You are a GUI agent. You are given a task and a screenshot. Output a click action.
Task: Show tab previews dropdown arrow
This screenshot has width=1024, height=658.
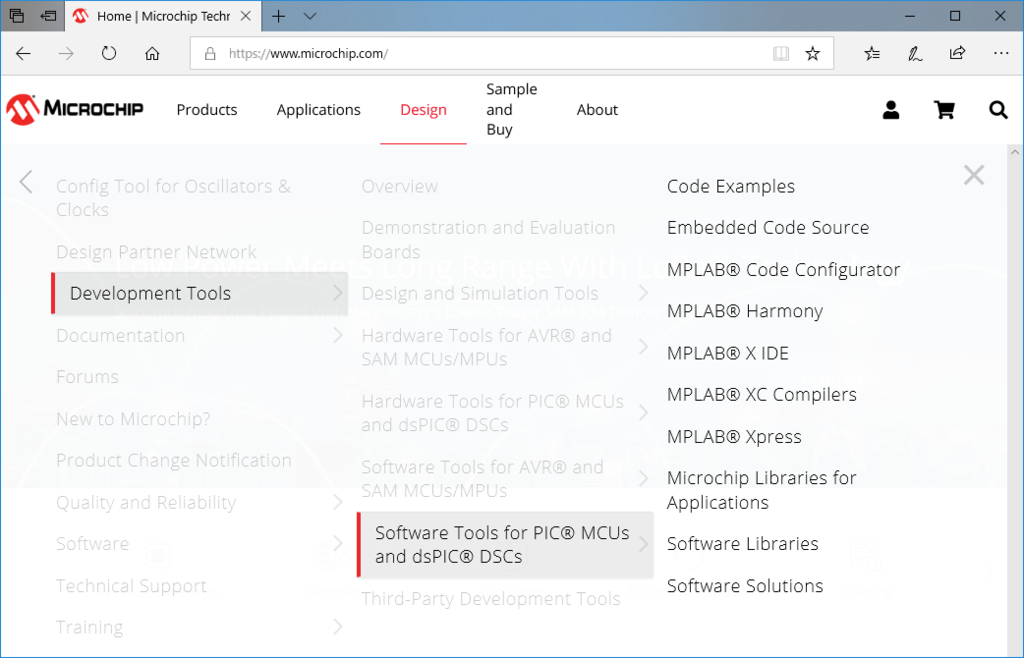[310, 16]
